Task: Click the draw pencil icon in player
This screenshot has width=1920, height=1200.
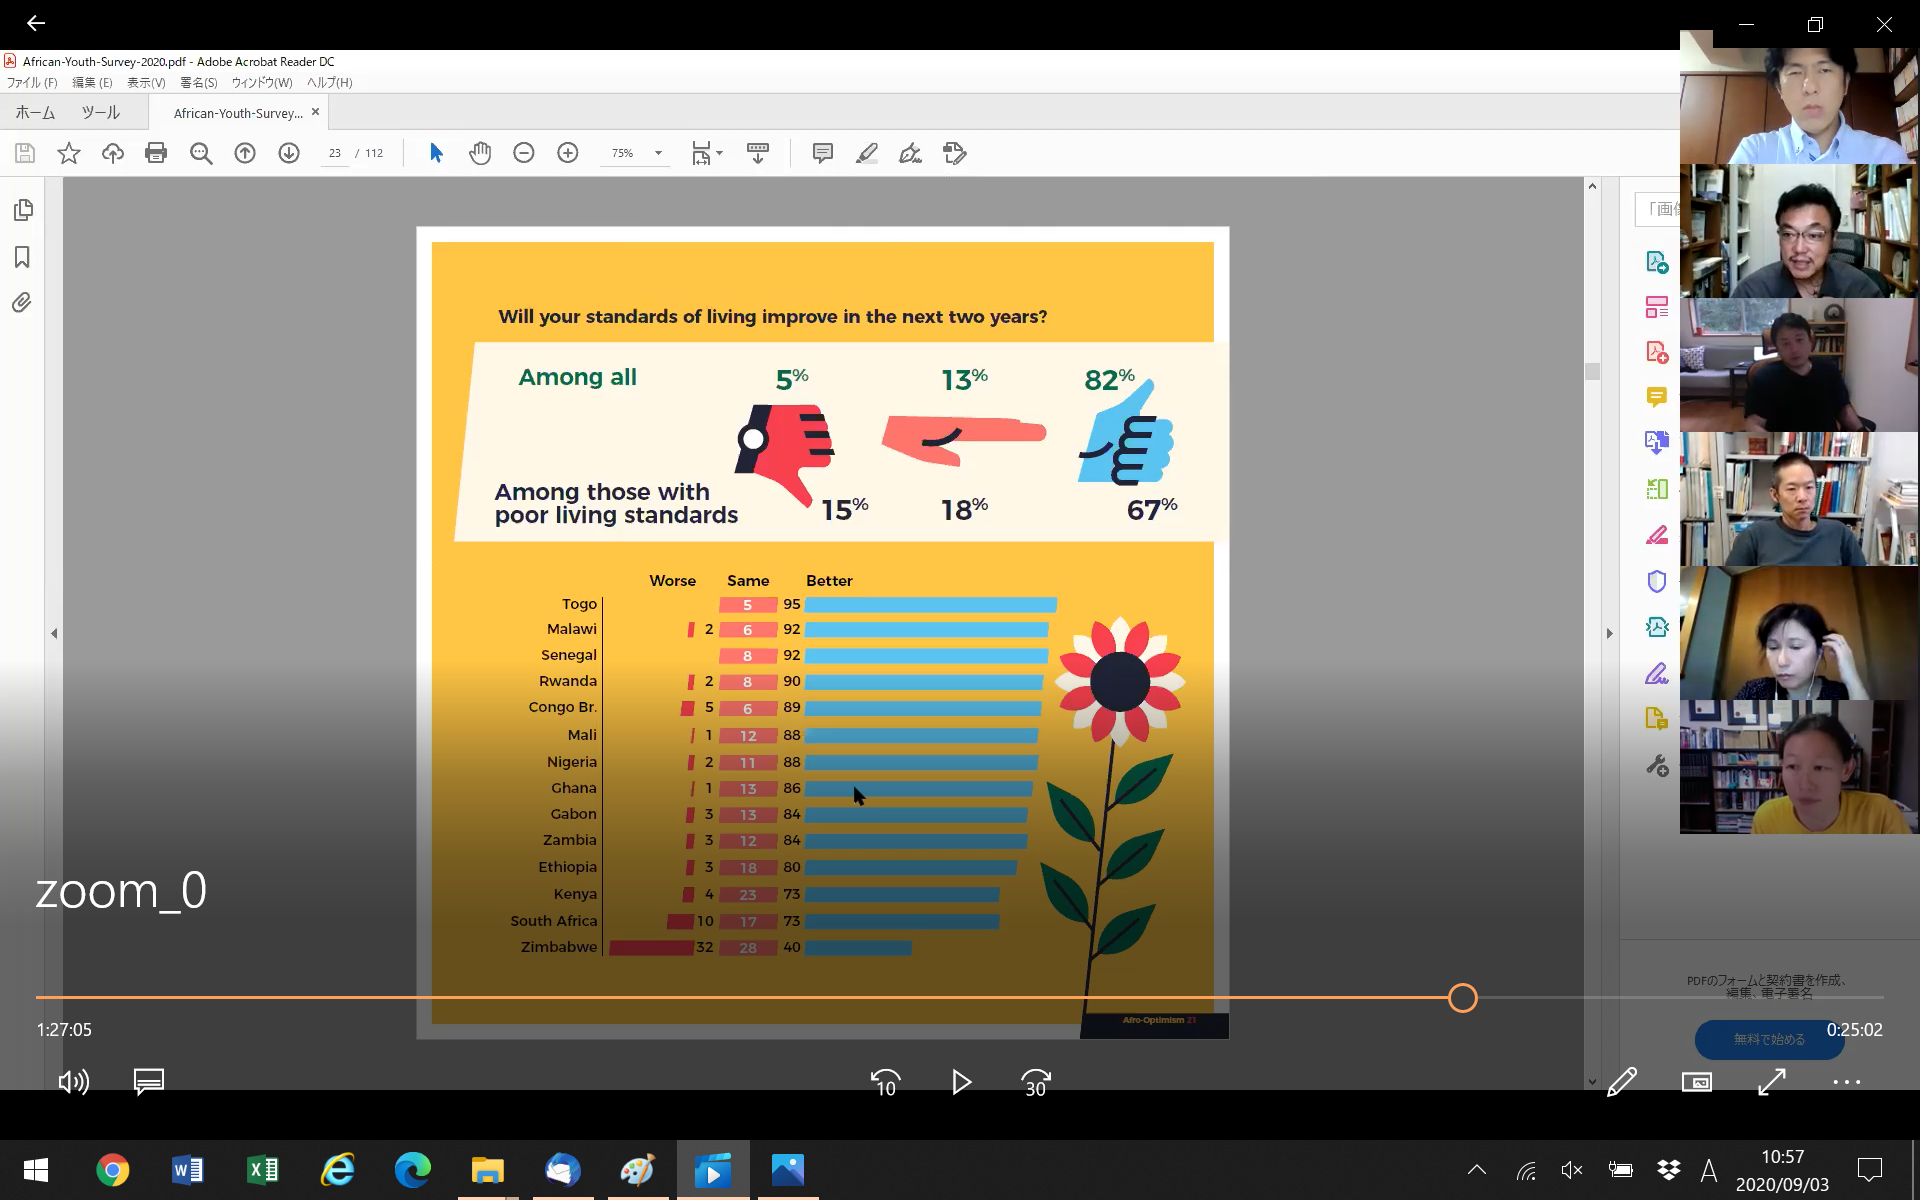Action: click(x=1622, y=1082)
